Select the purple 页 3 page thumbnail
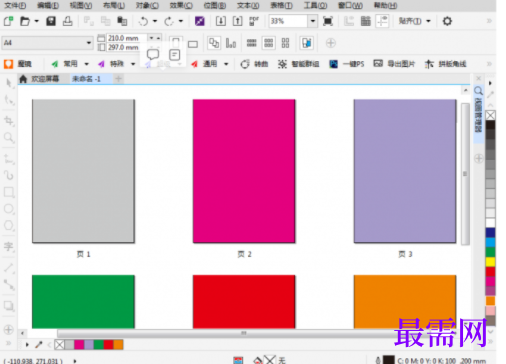Image resolution: width=506 pixels, height=364 pixels. [x=405, y=171]
